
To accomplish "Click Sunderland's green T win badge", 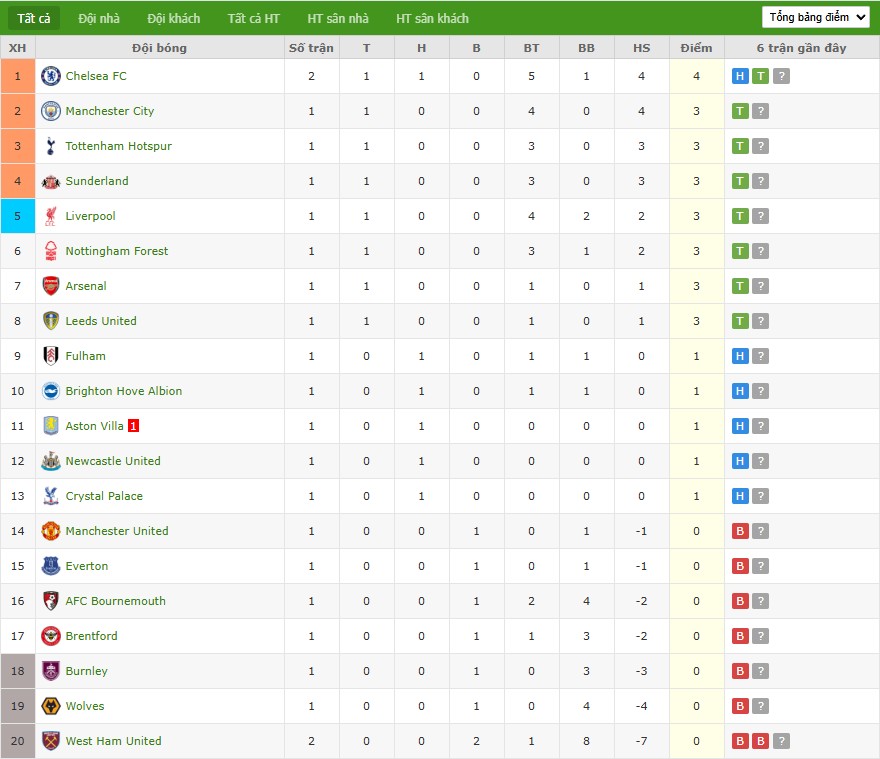I will point(739,181).
